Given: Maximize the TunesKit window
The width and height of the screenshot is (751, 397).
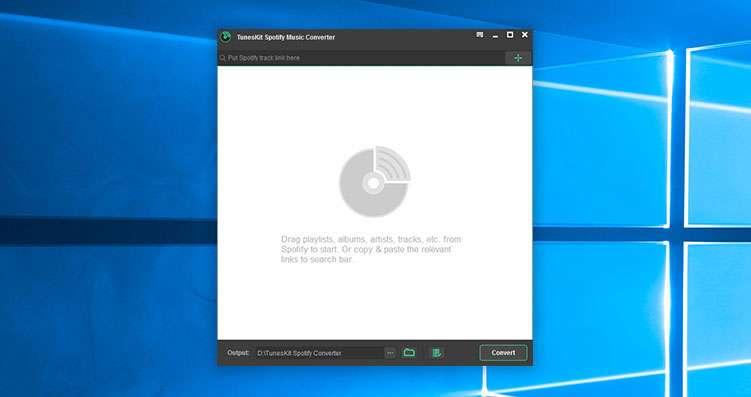Looking at the screenshot, I should pos(510,34).
